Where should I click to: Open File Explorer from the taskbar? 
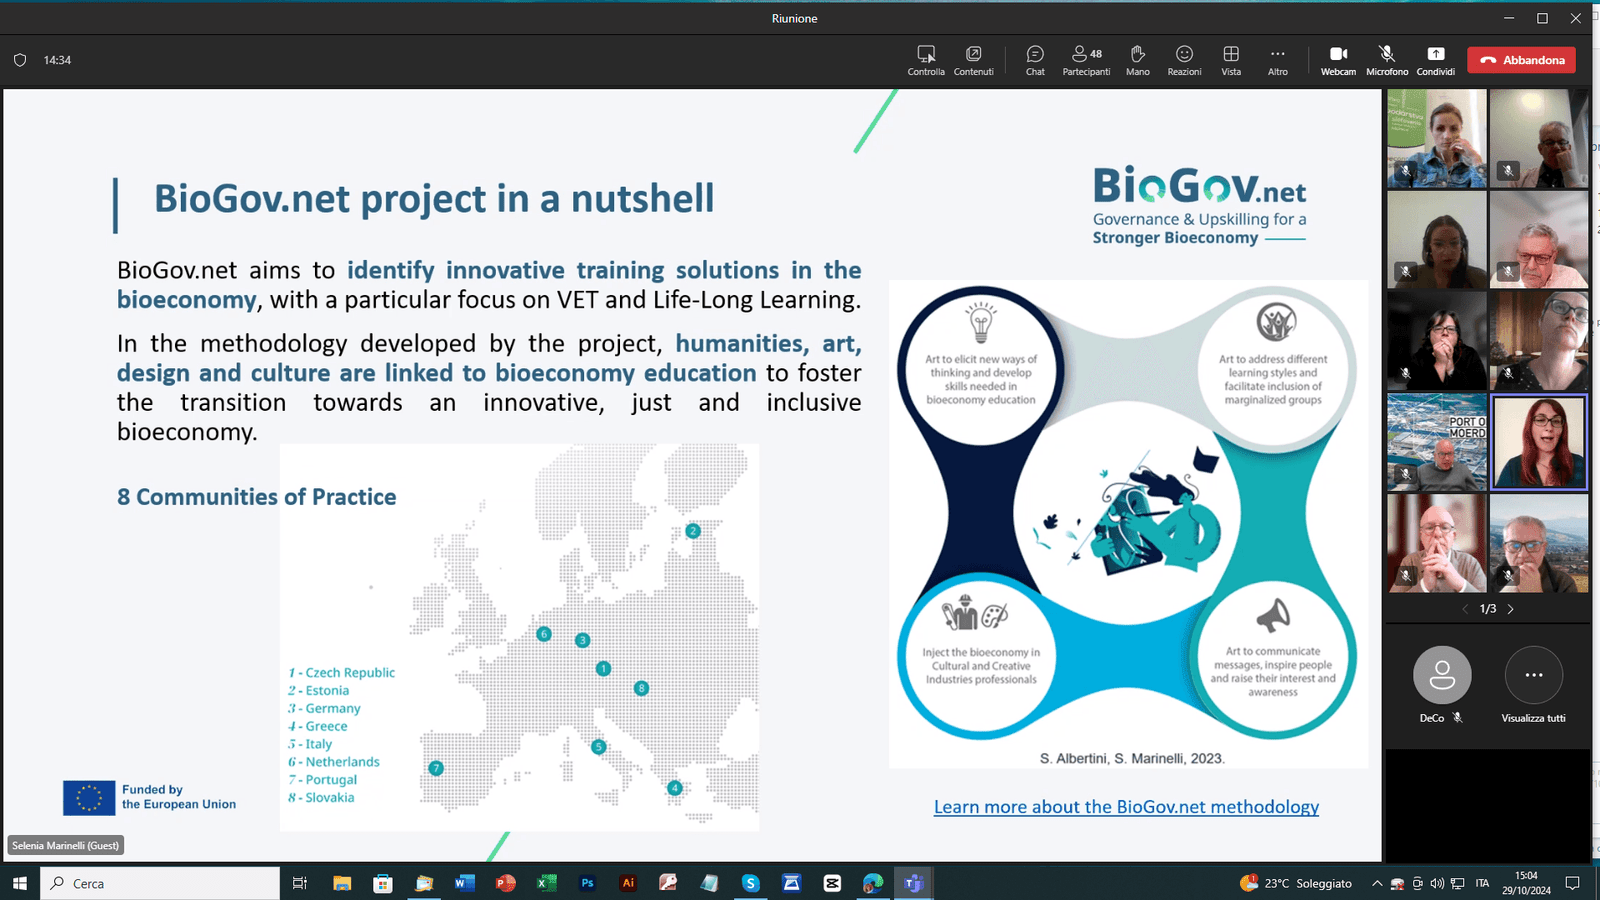coord(342,883)
